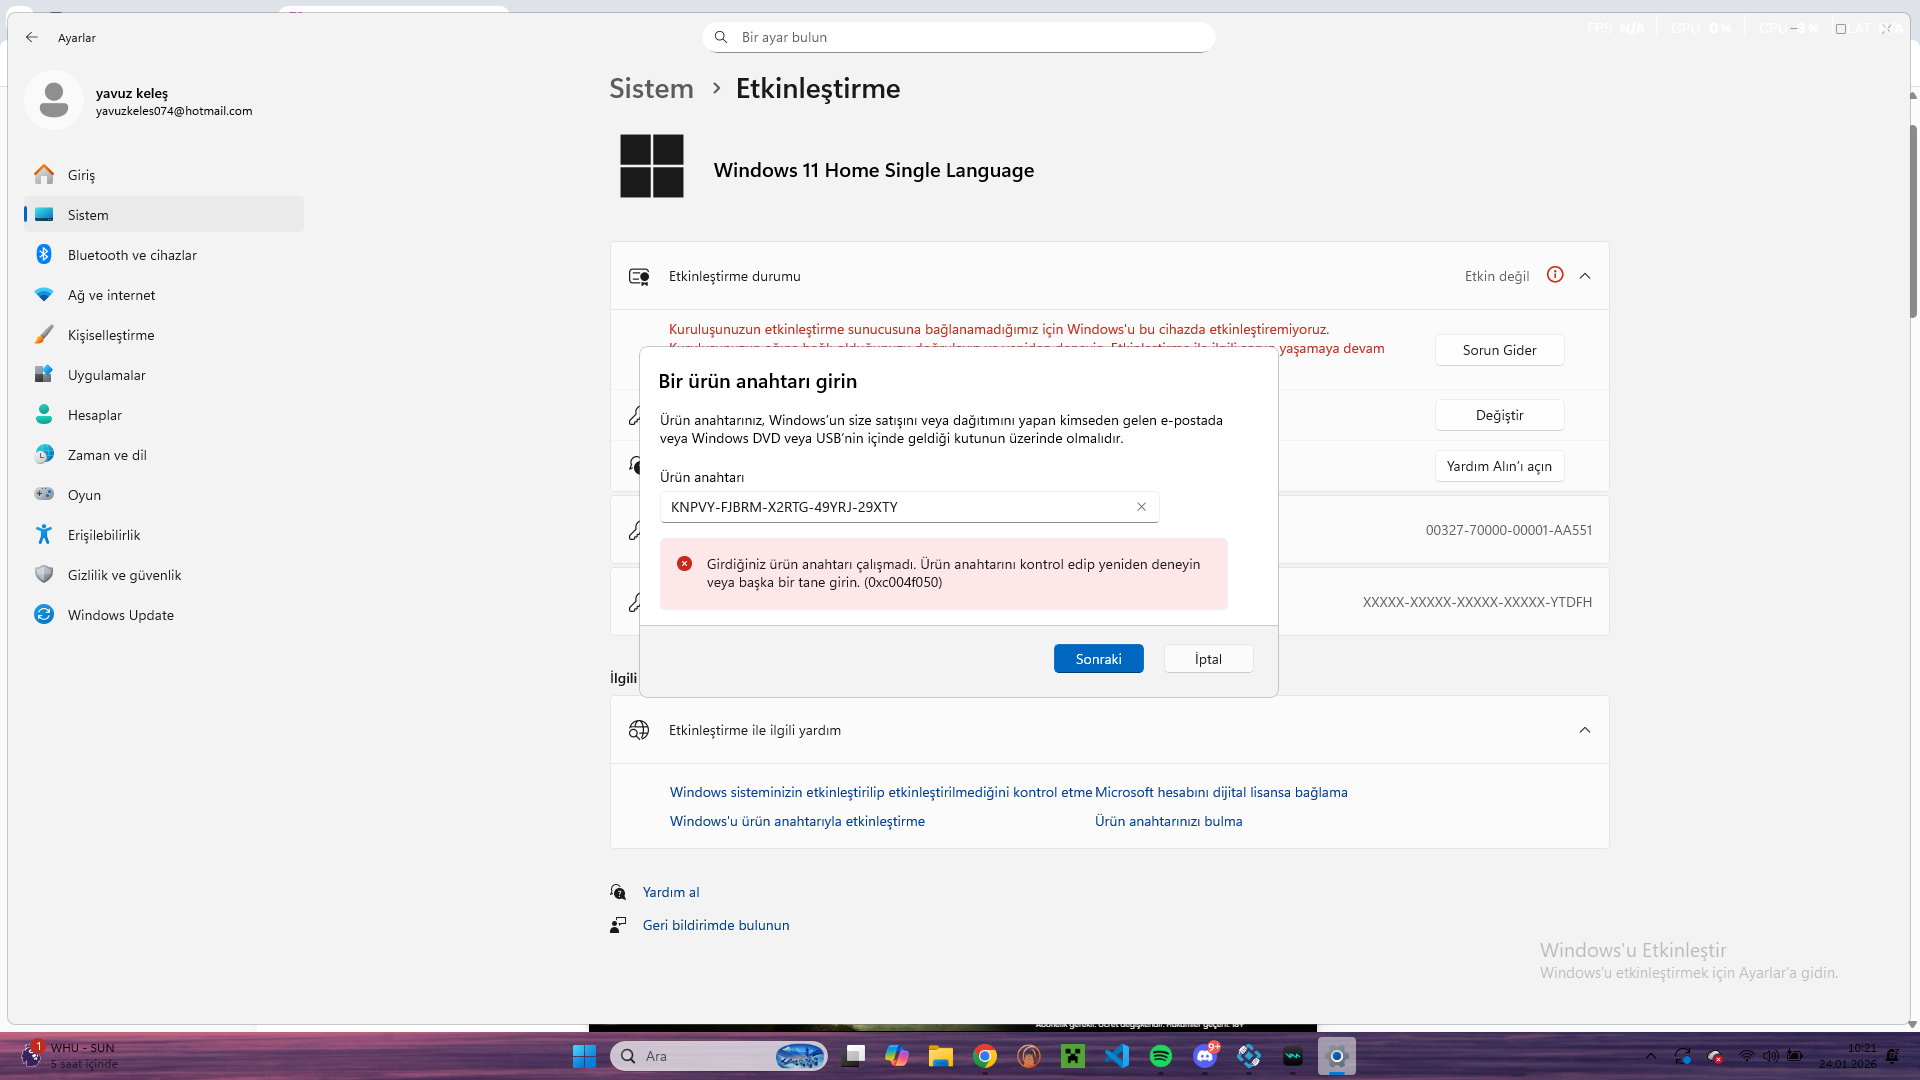
Task: Open Oyun settings
Action: (x=164, y=495)
